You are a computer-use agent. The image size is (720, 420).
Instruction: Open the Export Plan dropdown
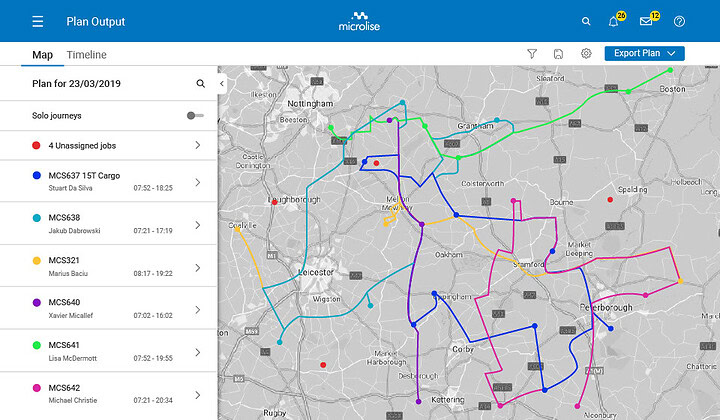(644, 54)
